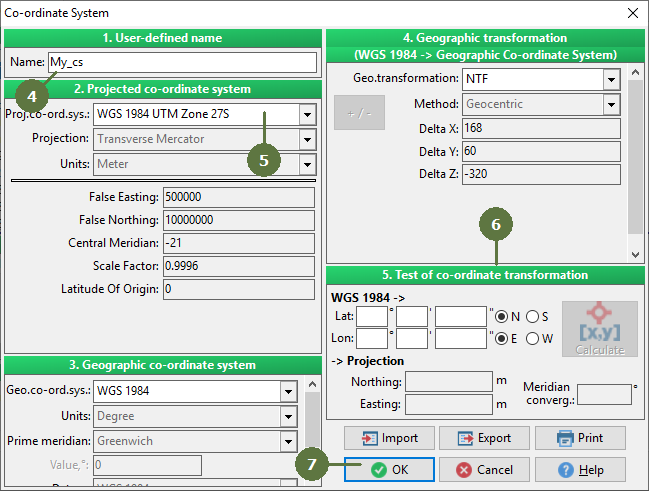
Task: Expand the Prime meridian Greenwich dropdown
Action: pyautogui.click(x=288, y=441)
